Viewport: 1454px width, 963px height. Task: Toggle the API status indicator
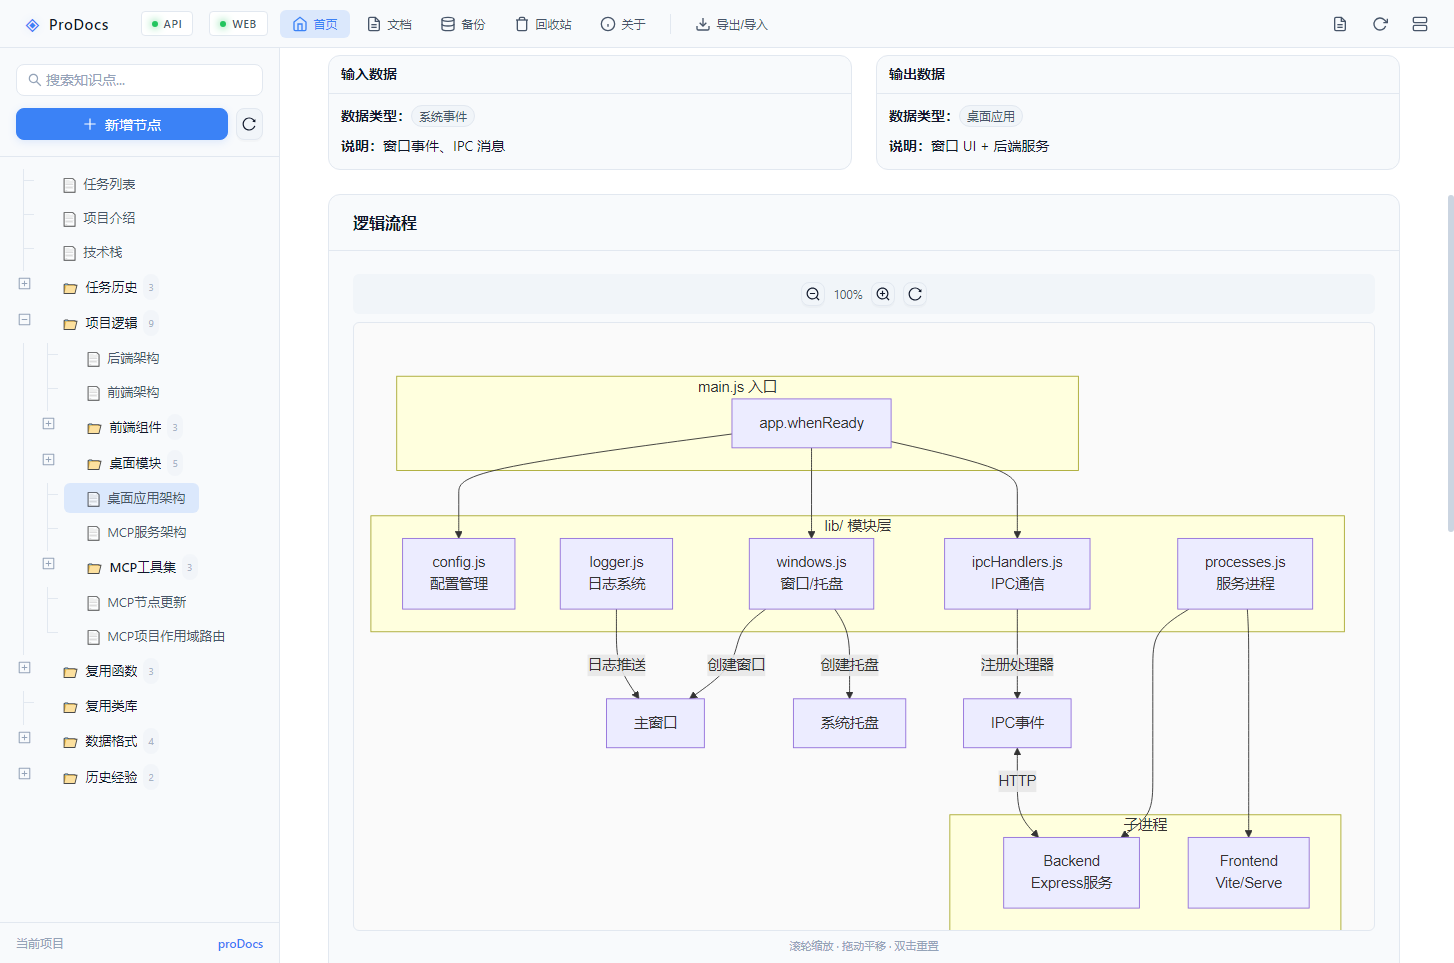click(x=166, y=23)
